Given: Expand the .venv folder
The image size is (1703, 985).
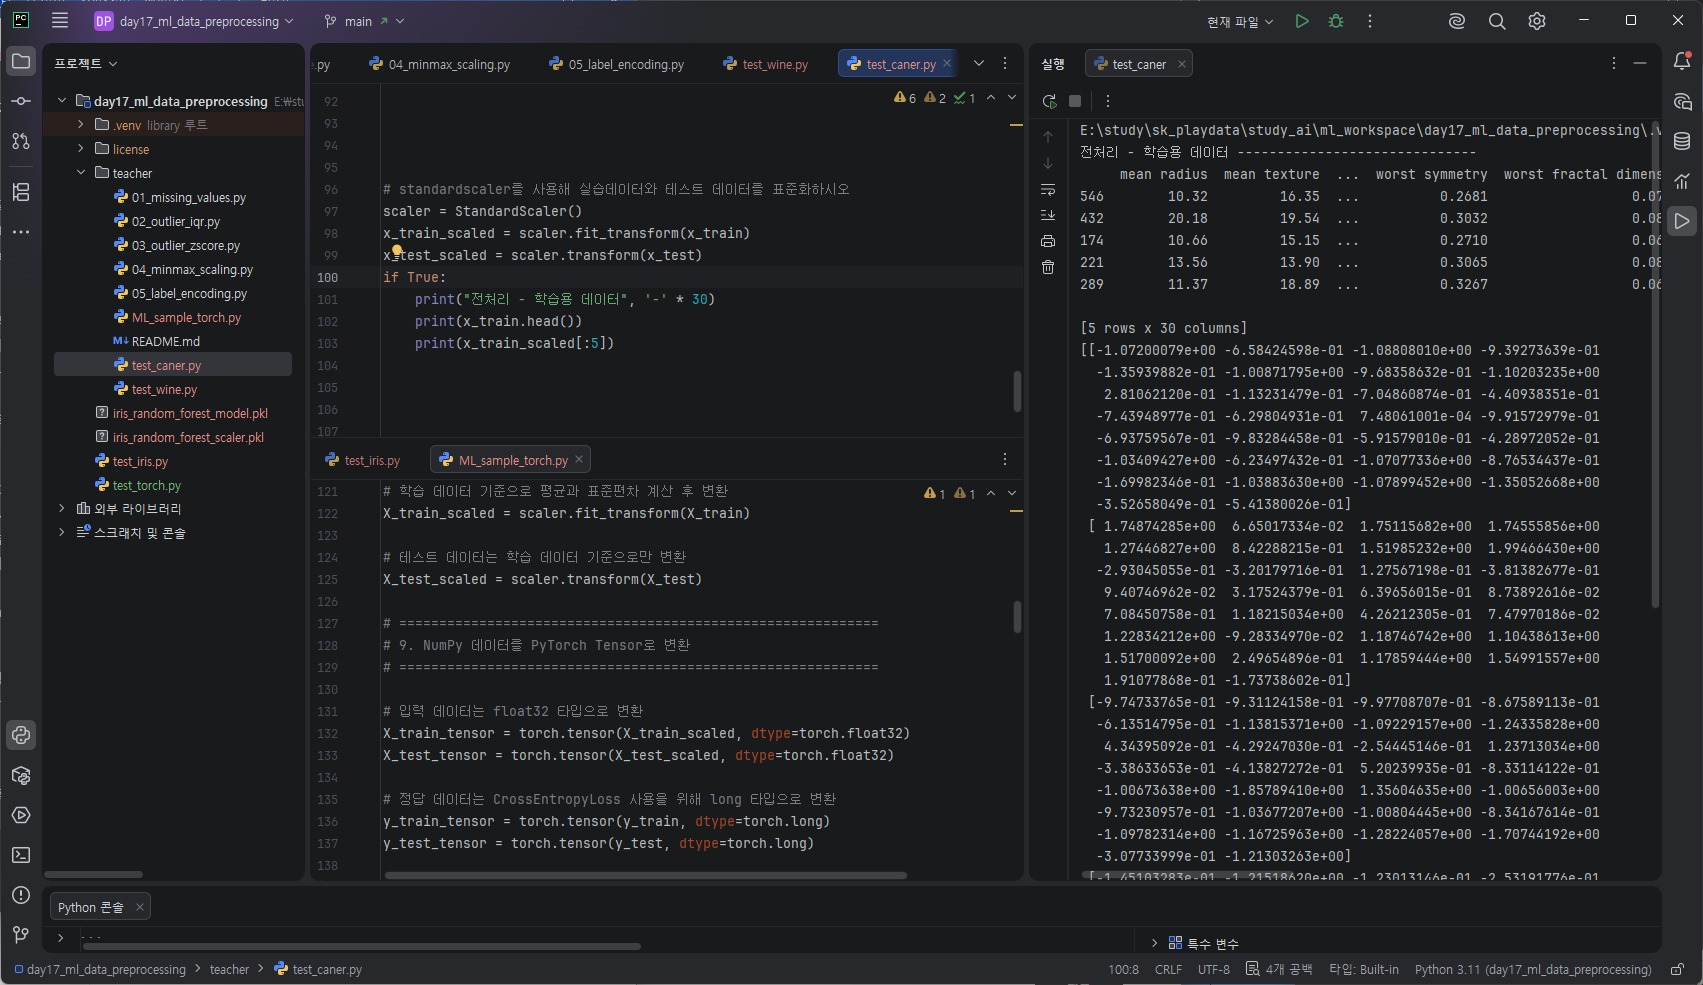Looking at the screenshot, I should coord(81,125).
